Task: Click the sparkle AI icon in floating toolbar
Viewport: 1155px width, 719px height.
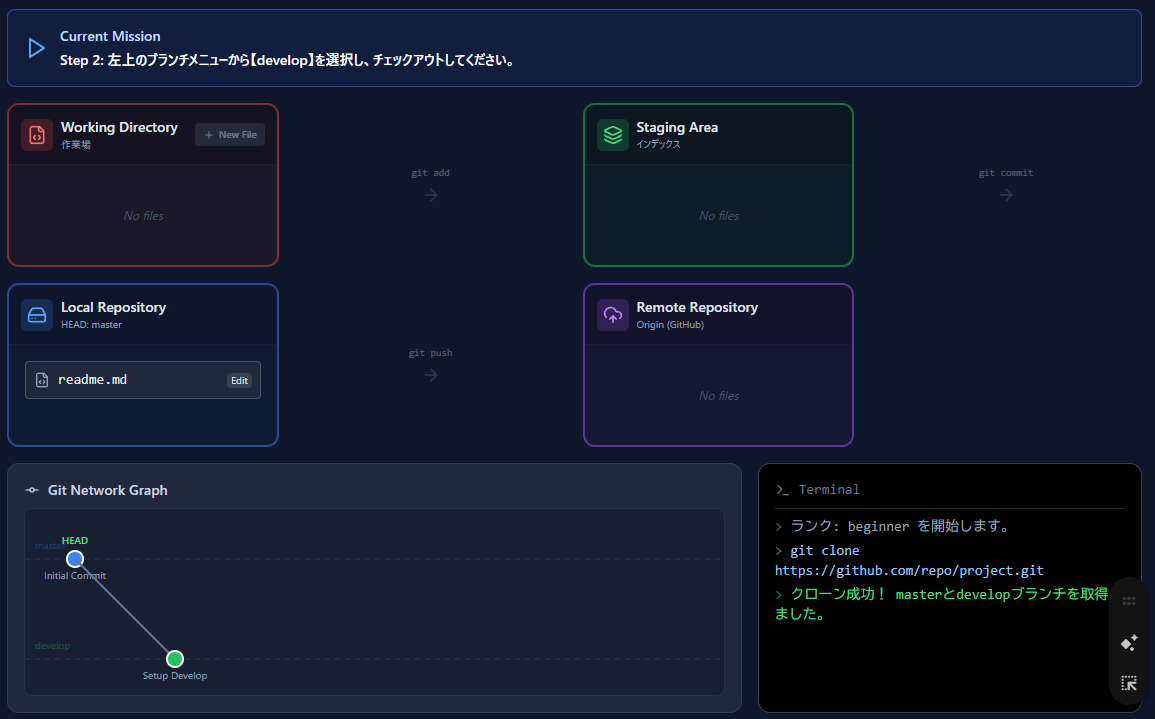Action: [x=1129, y=643]
